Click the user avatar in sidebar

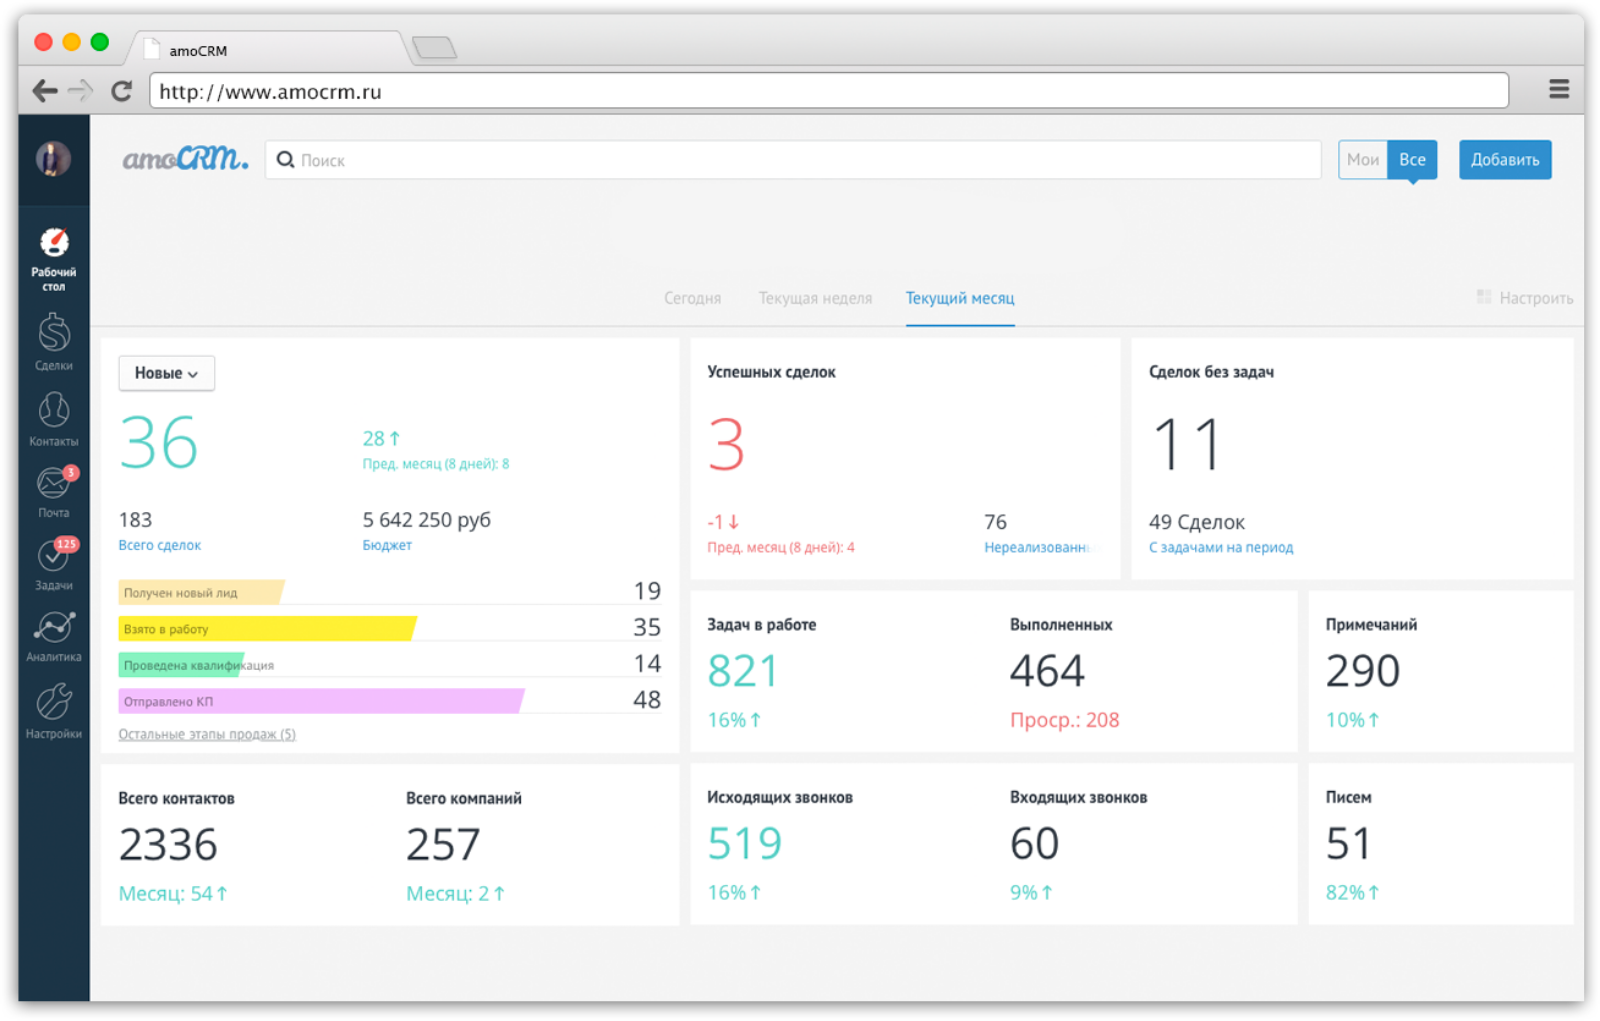point(54,159)
